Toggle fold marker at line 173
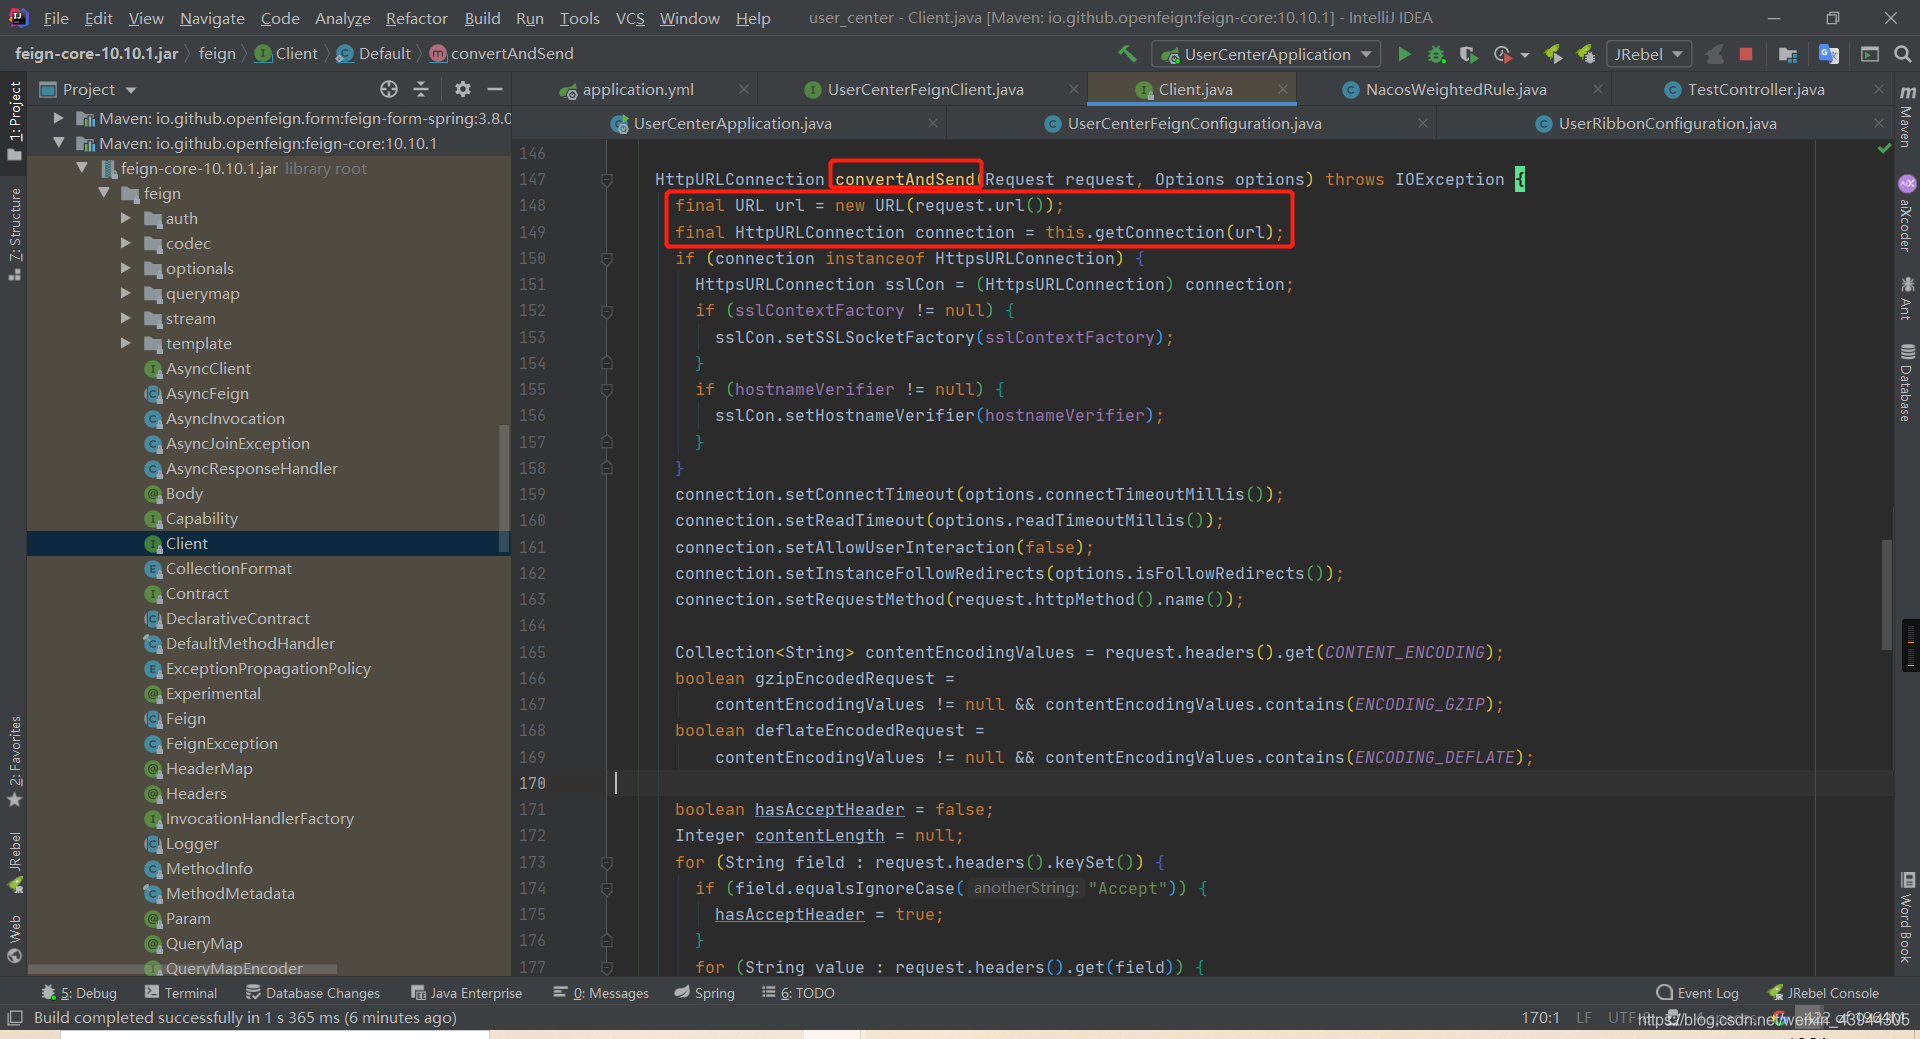Image resolution: width=1920 pixels, height=1039 pixels. tap(606, 862)
